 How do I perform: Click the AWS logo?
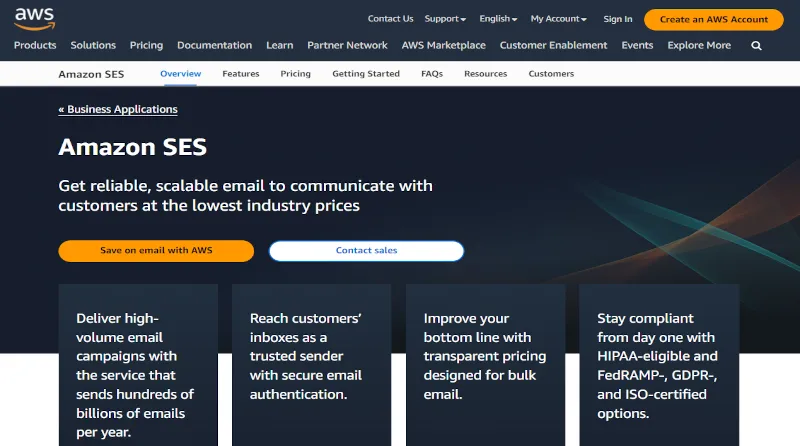tap(34, 19)
